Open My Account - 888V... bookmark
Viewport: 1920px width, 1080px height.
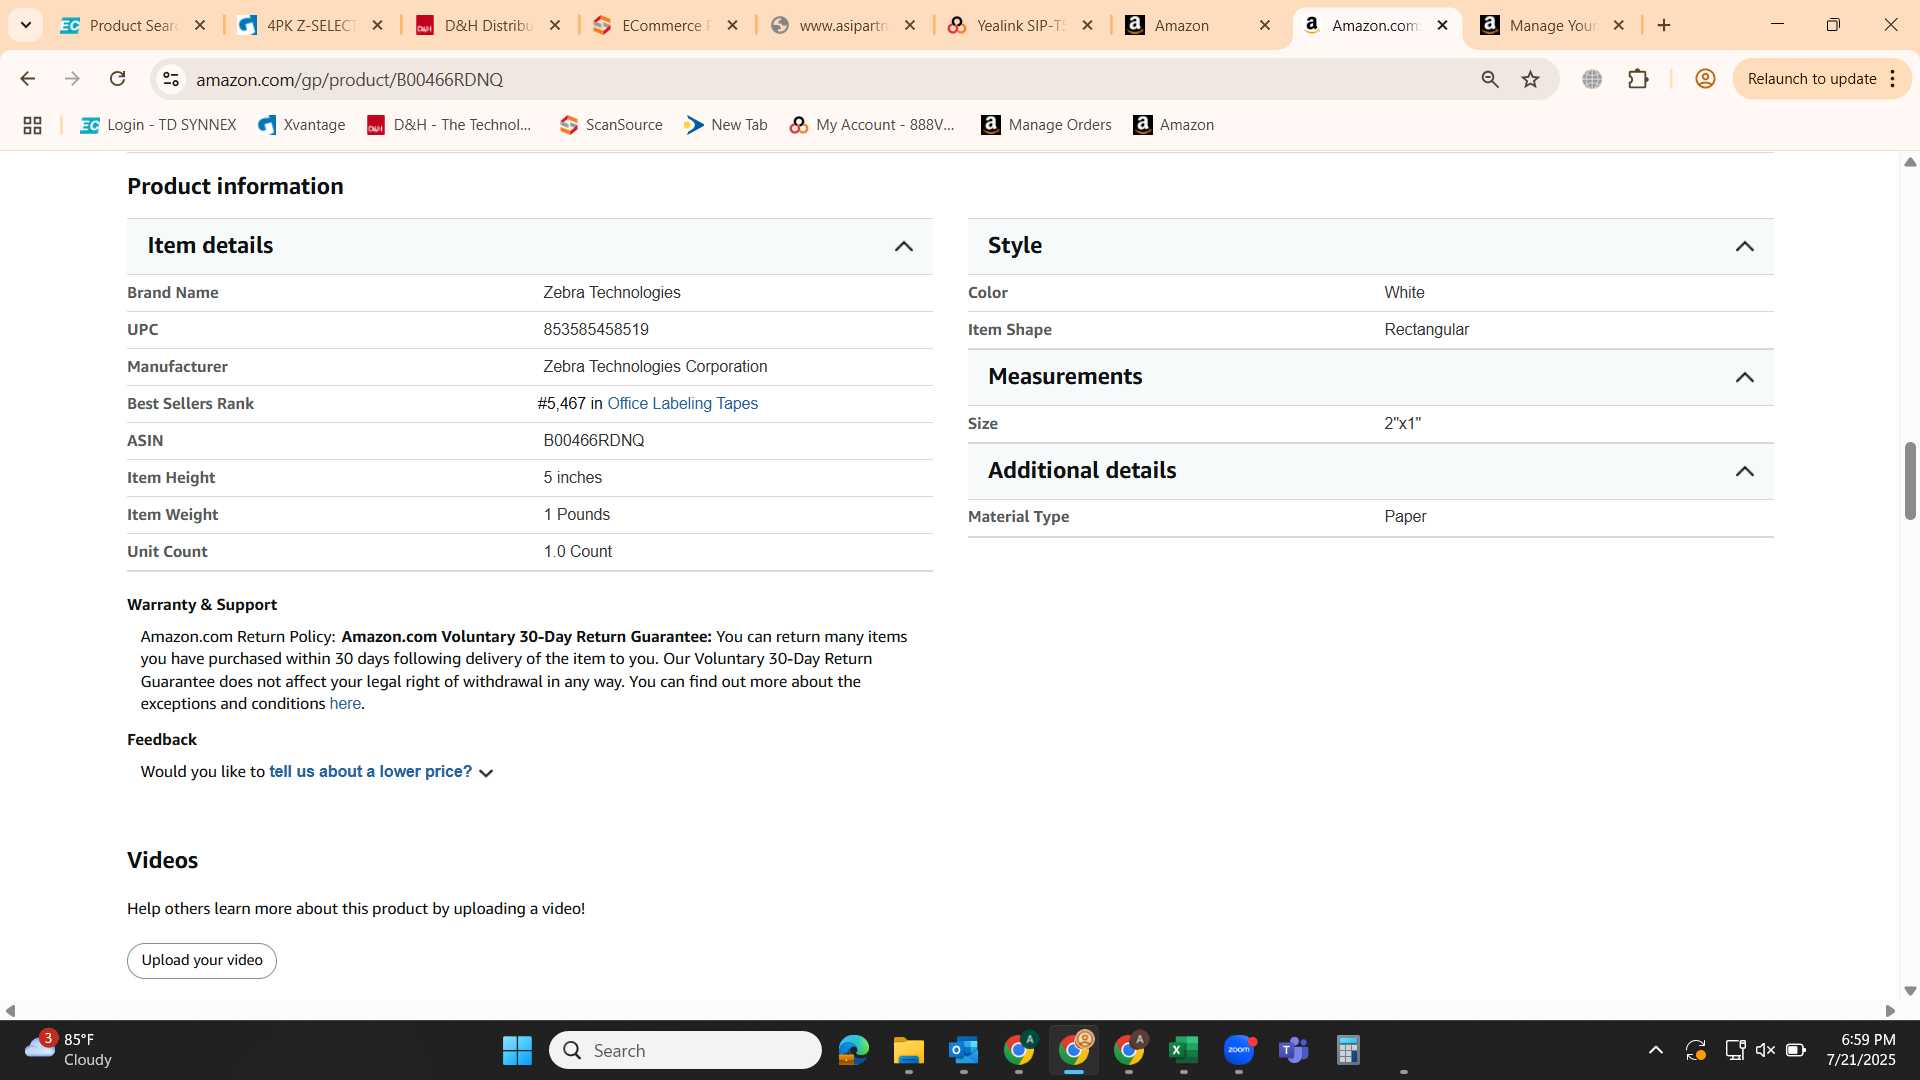(872, 125)
